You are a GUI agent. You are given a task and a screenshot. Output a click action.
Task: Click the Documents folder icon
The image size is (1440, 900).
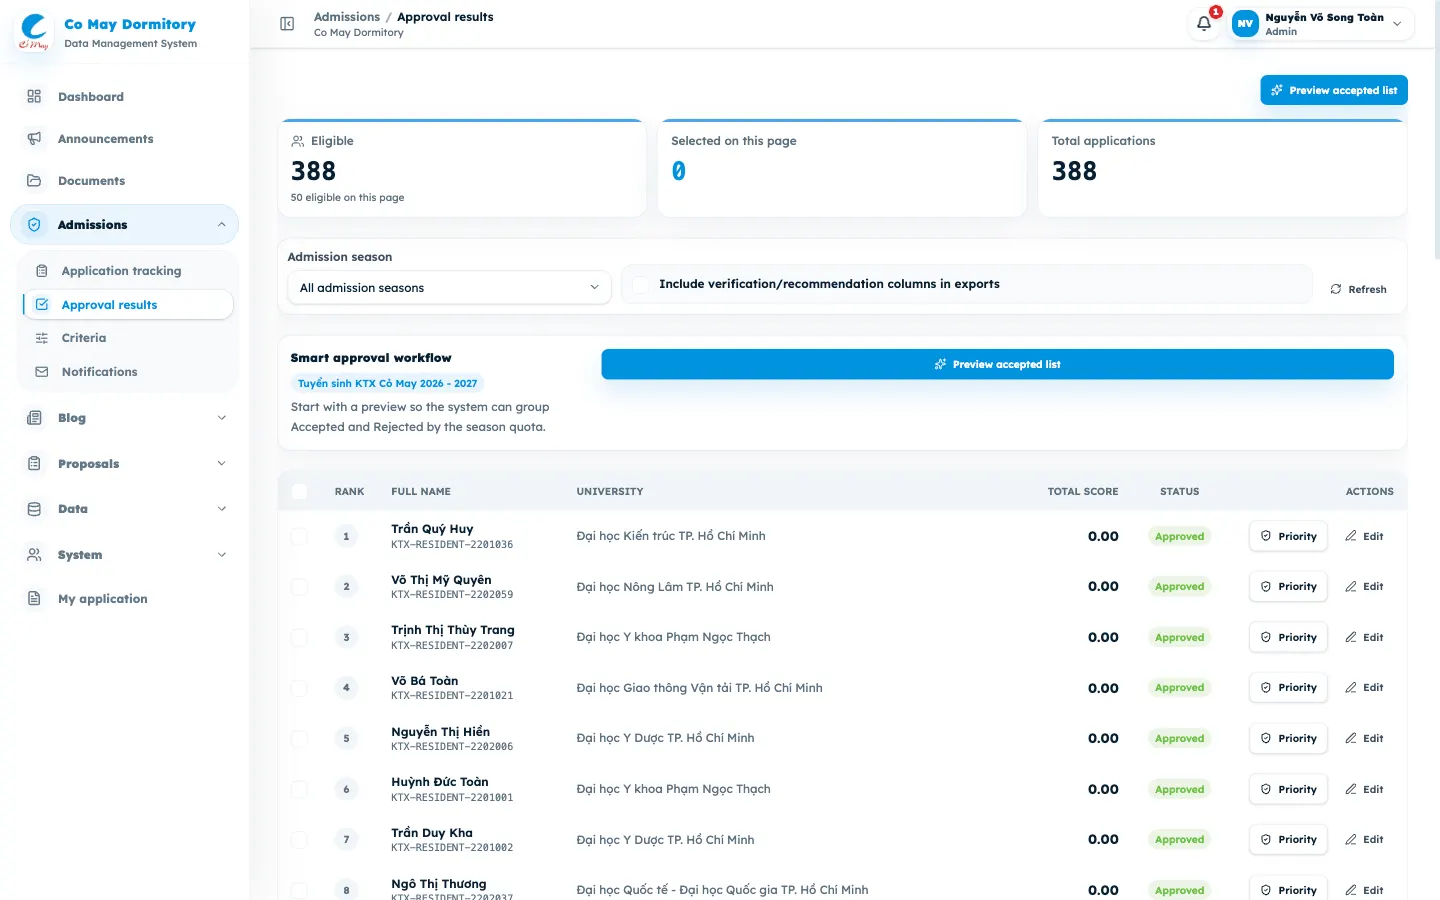tap(34, 181)
